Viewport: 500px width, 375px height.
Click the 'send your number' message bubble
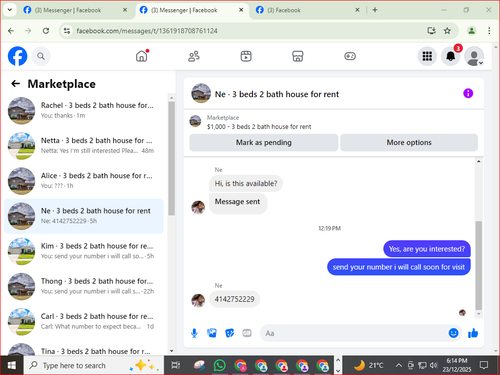tap(399, 267)
